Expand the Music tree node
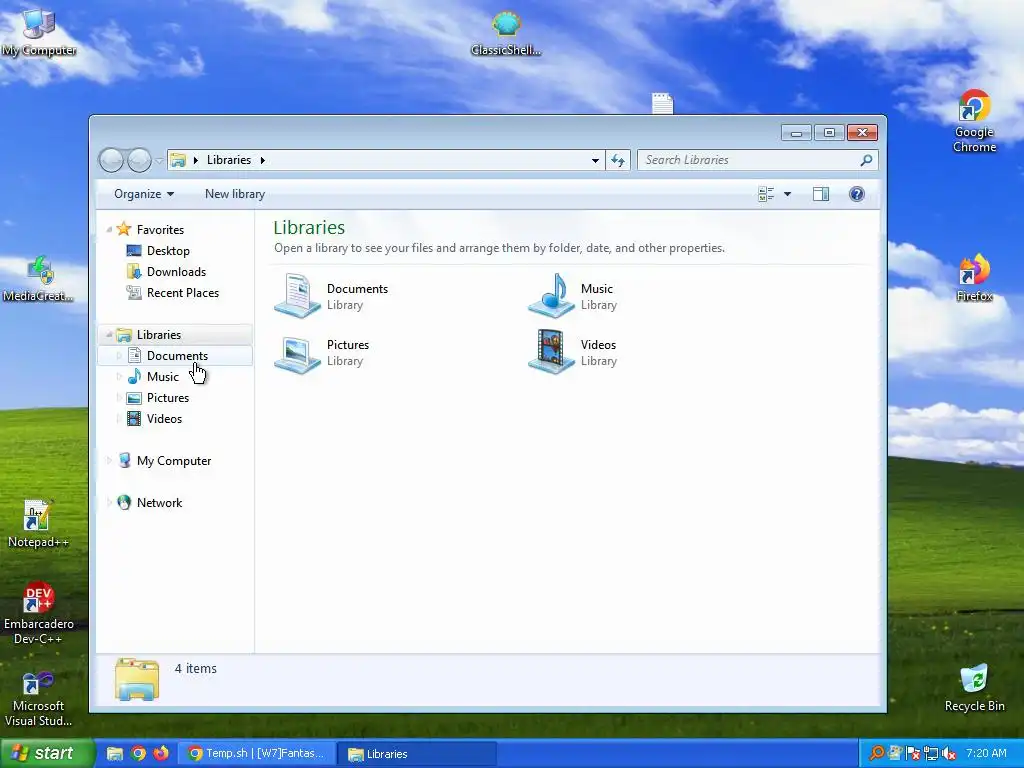Screen dimensions: 1024x768 click(x=119, y=377)
